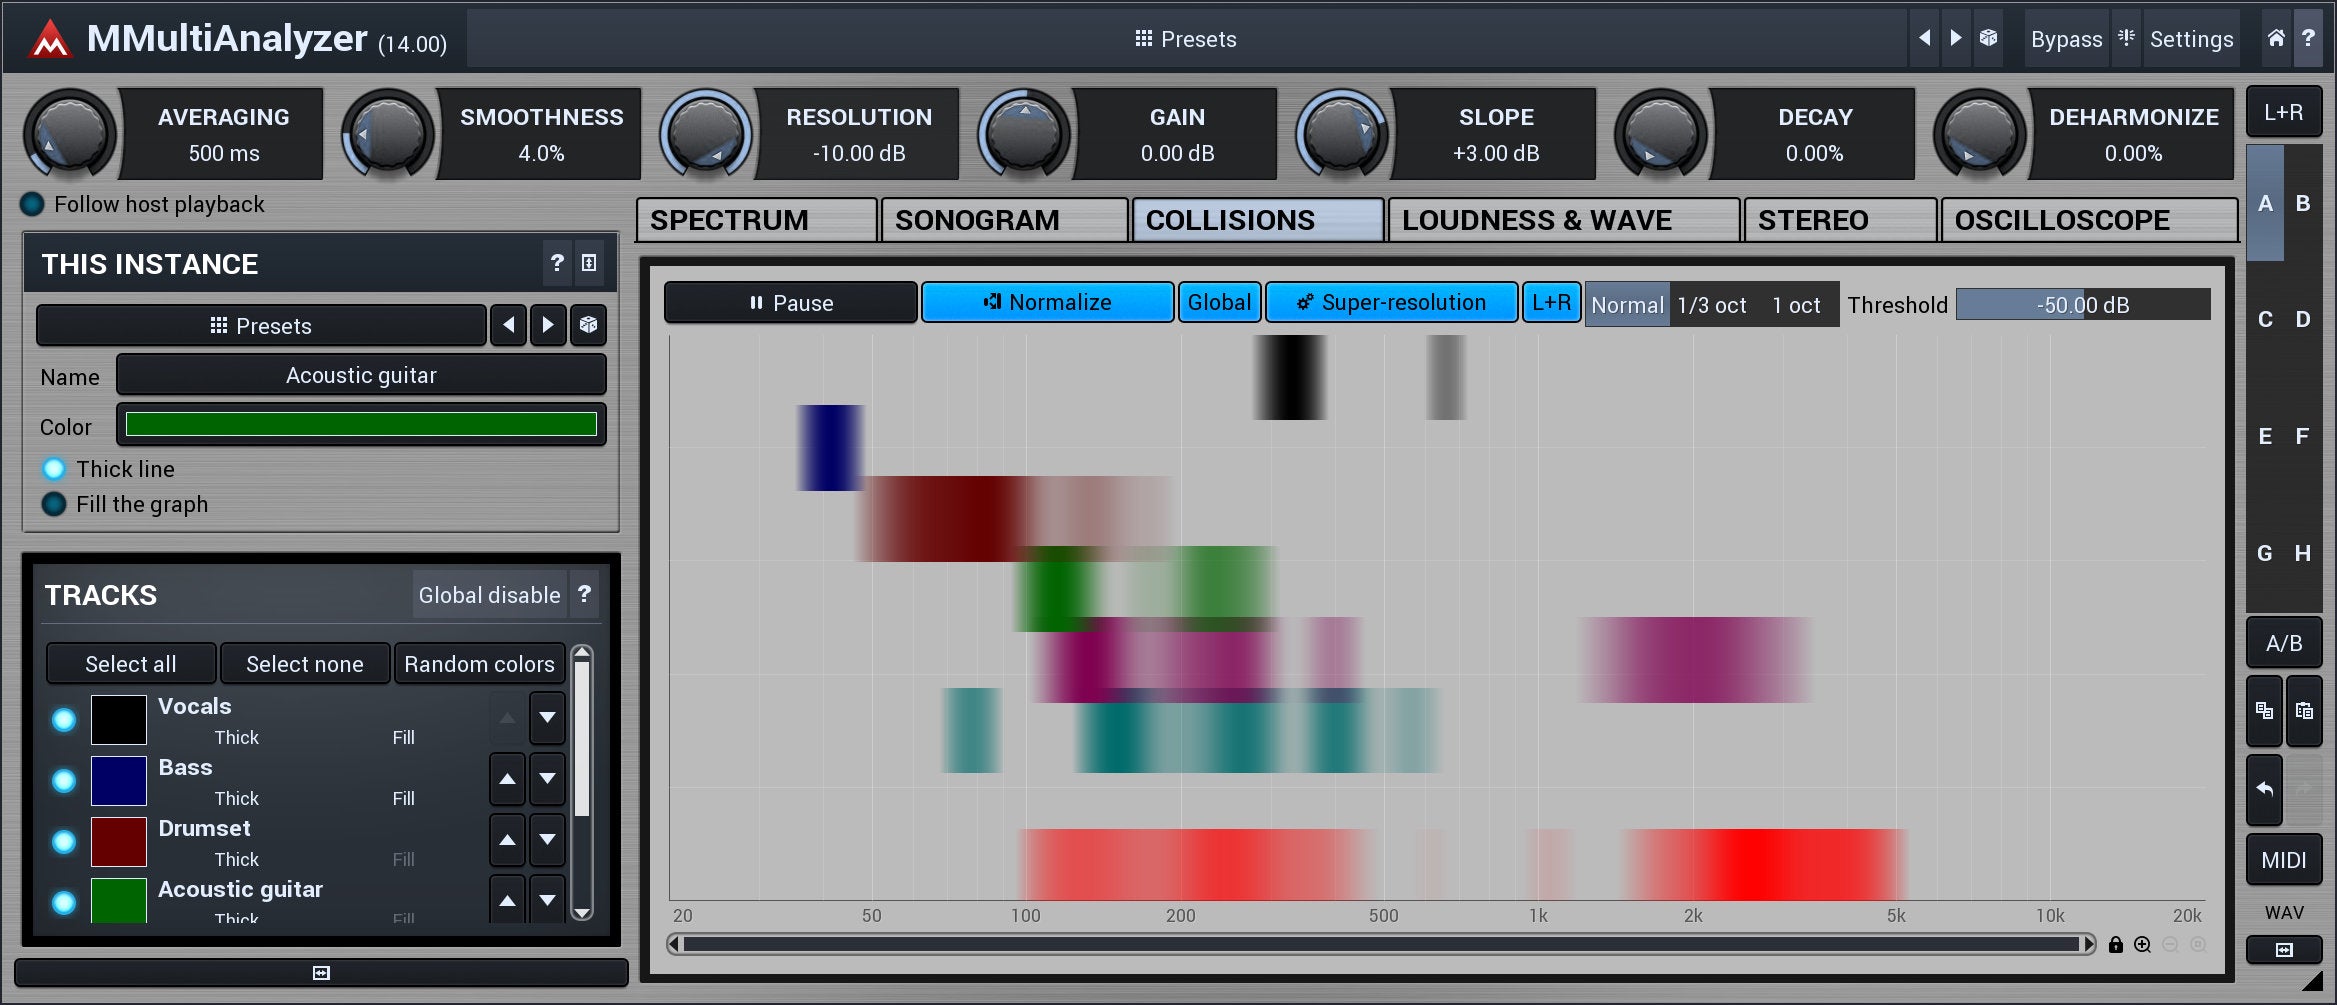Open the top Presets selector

pos(1186,39)
